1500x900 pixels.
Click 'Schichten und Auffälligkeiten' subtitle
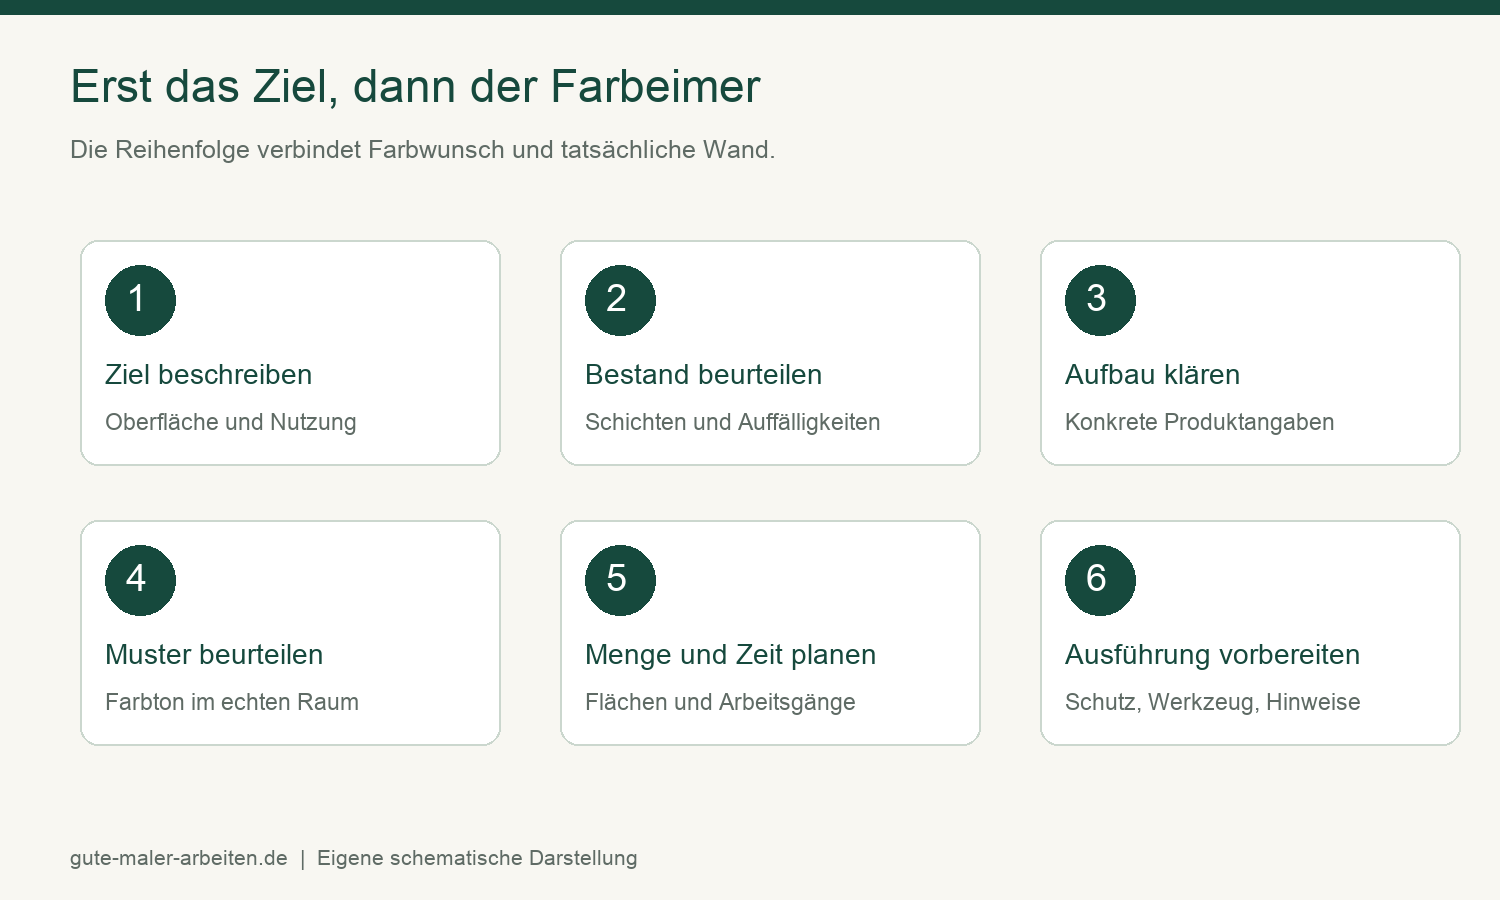[x=733, y=422]
